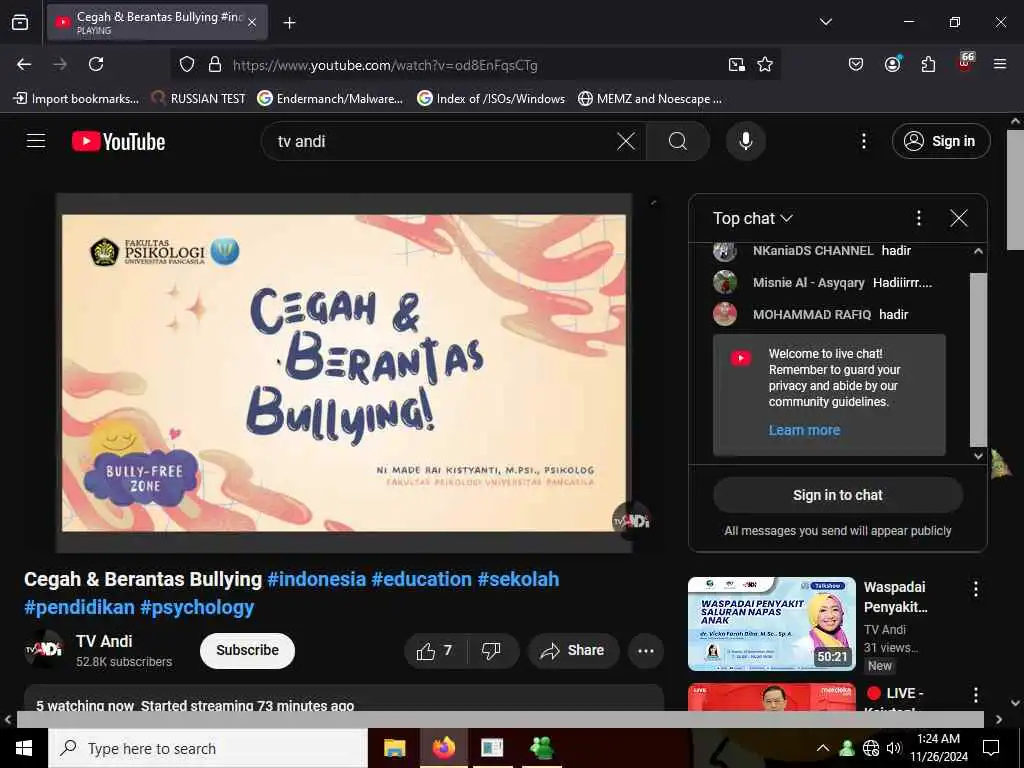This screenshot has height=768, width=1024.
Task: Click the TV Andi channel avatar
Action: [44, 650]
